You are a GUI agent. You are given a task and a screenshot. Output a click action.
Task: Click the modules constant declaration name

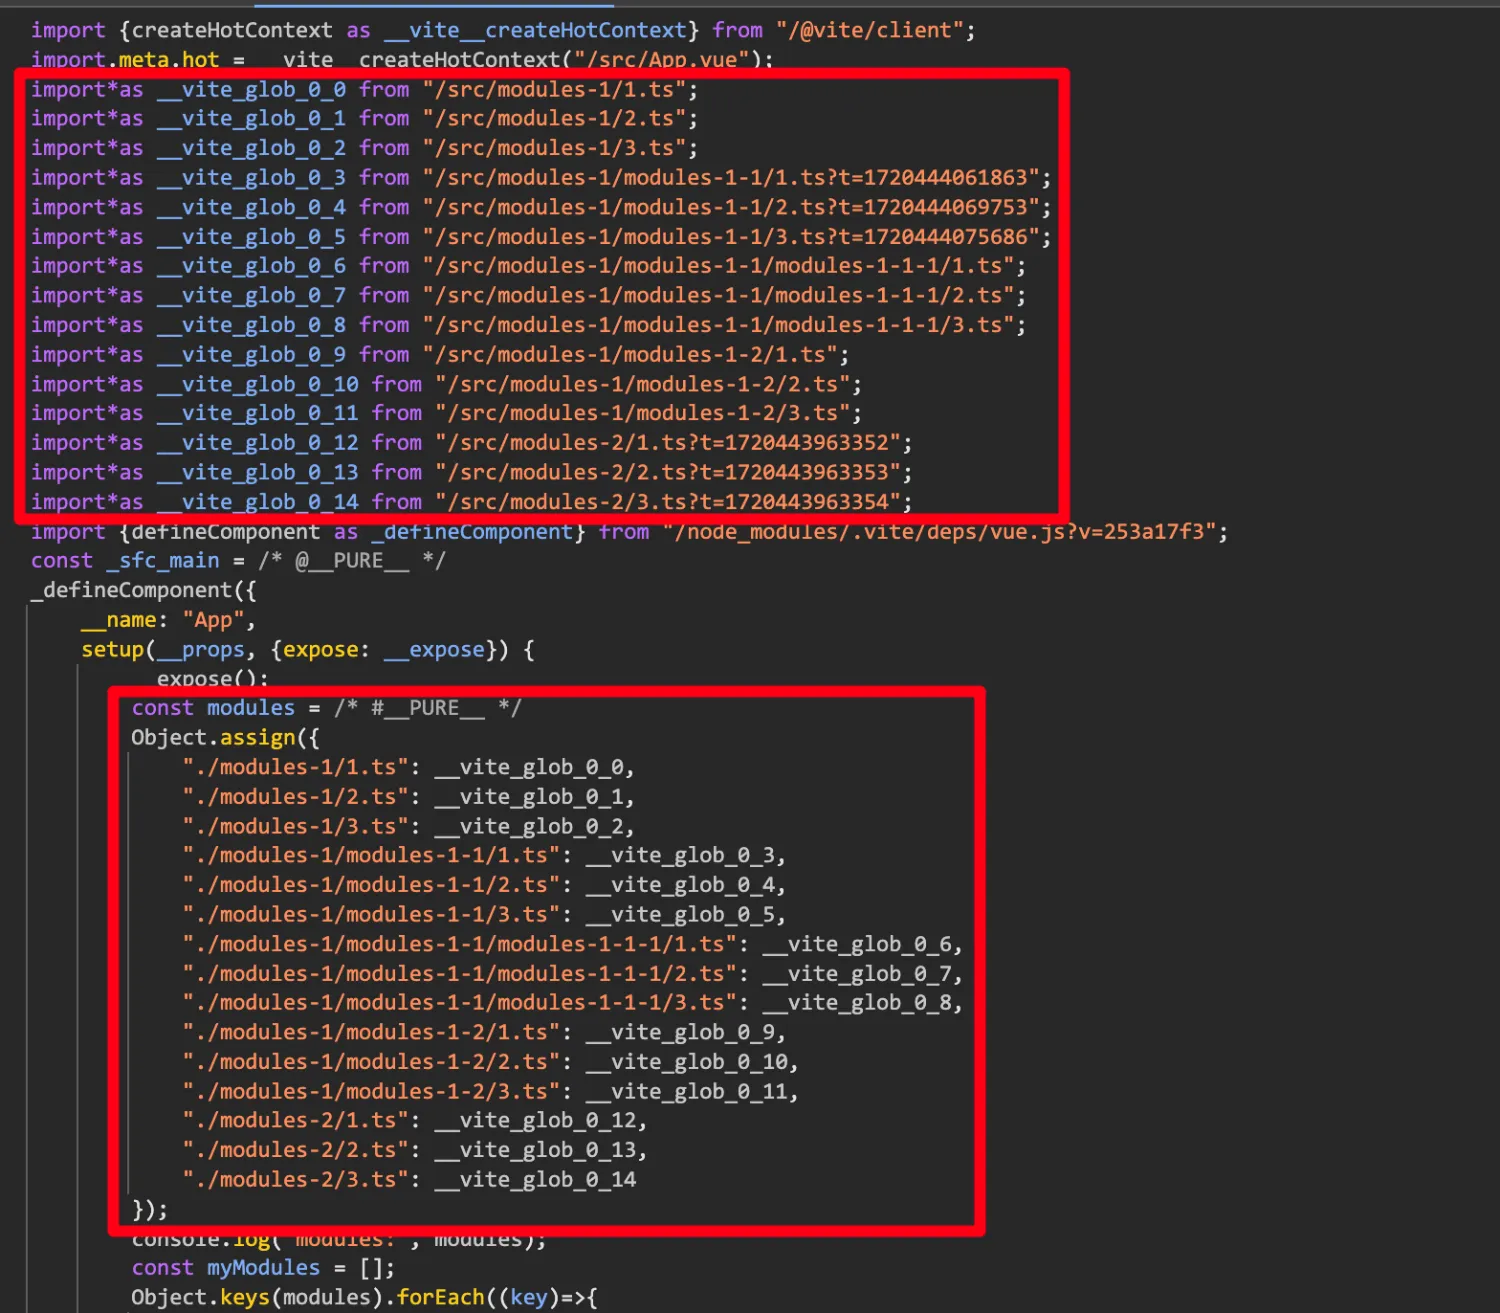tap(250, 708)
